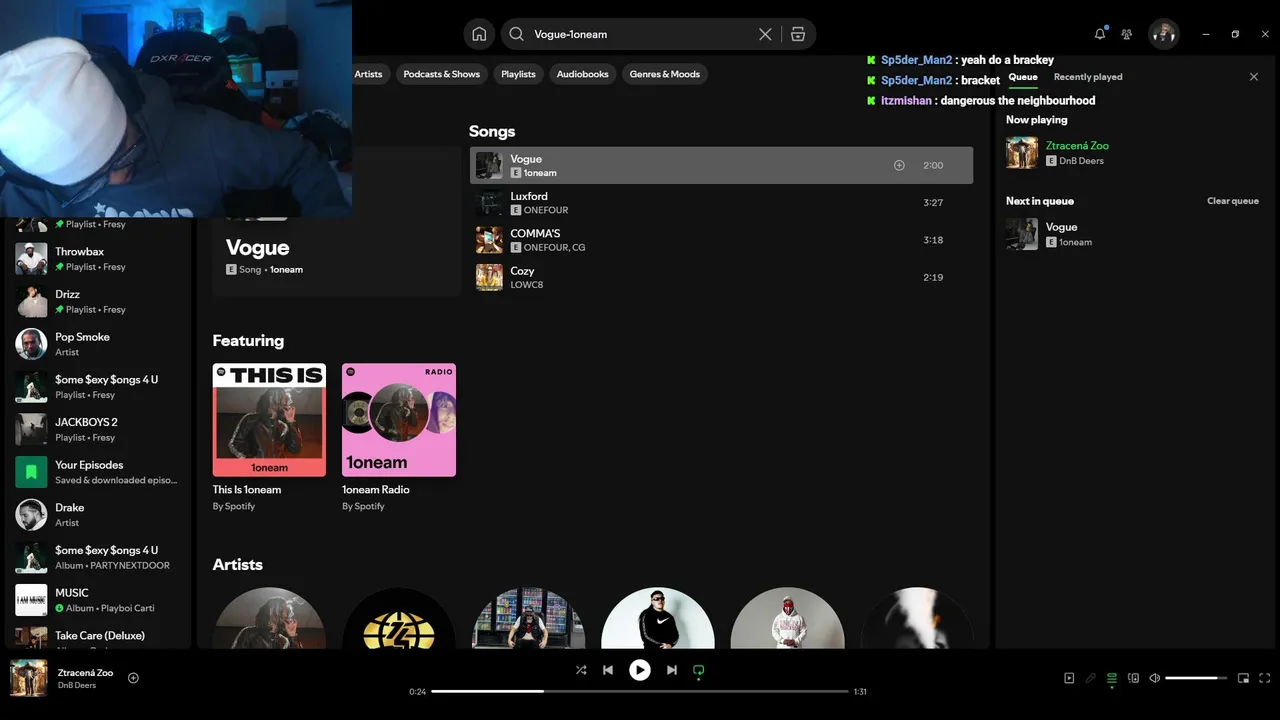The image size is (1280, 720).
Task: Open 1oneam artist link in top result
Action: point(286,270)
